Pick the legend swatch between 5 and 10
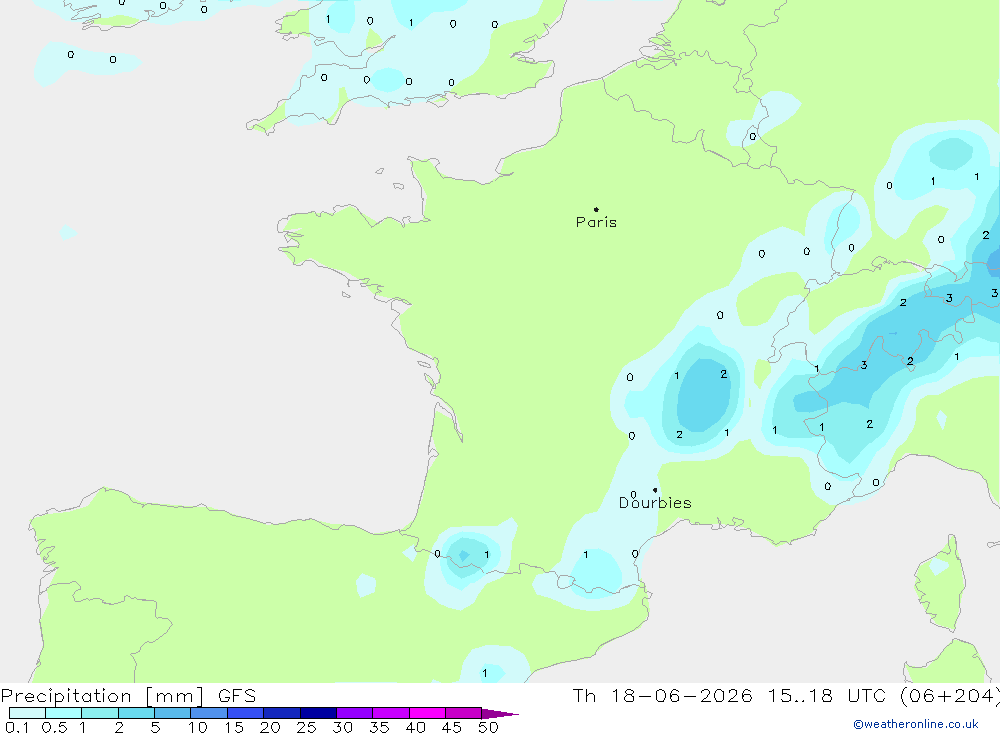This screenshot has width=1000, height=733. pyautogui.click(x=173, y=713)
